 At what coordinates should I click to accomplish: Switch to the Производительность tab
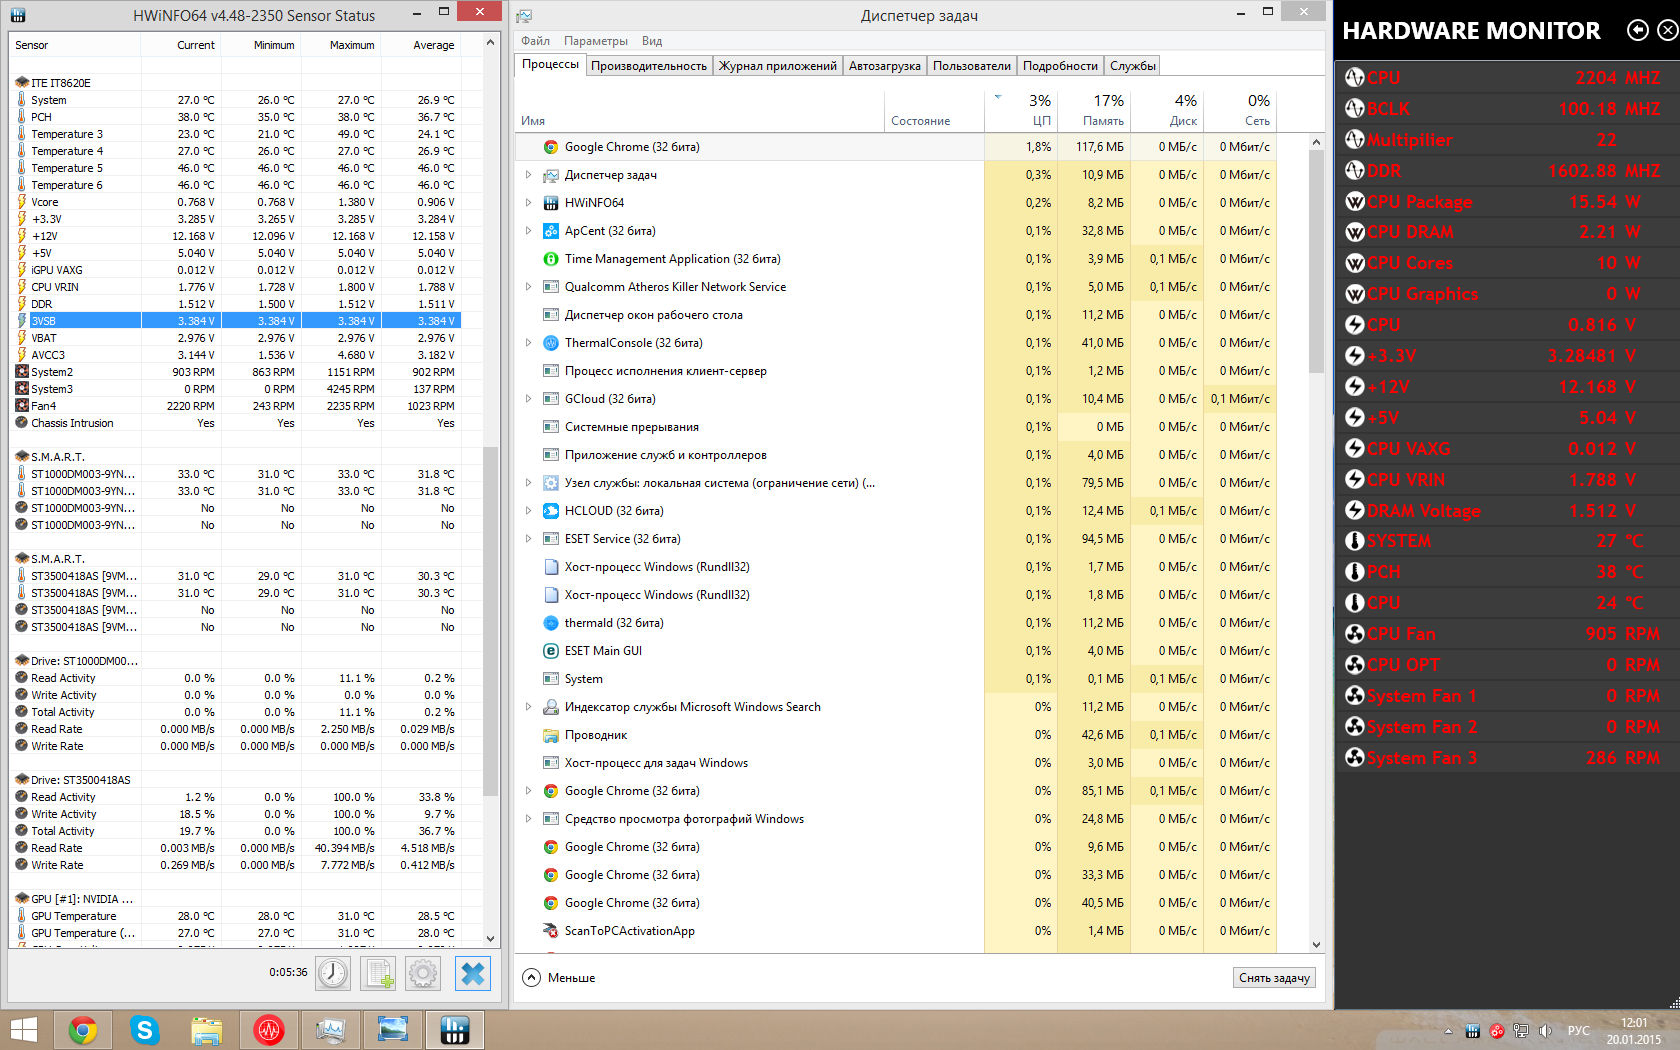point(649,66)
